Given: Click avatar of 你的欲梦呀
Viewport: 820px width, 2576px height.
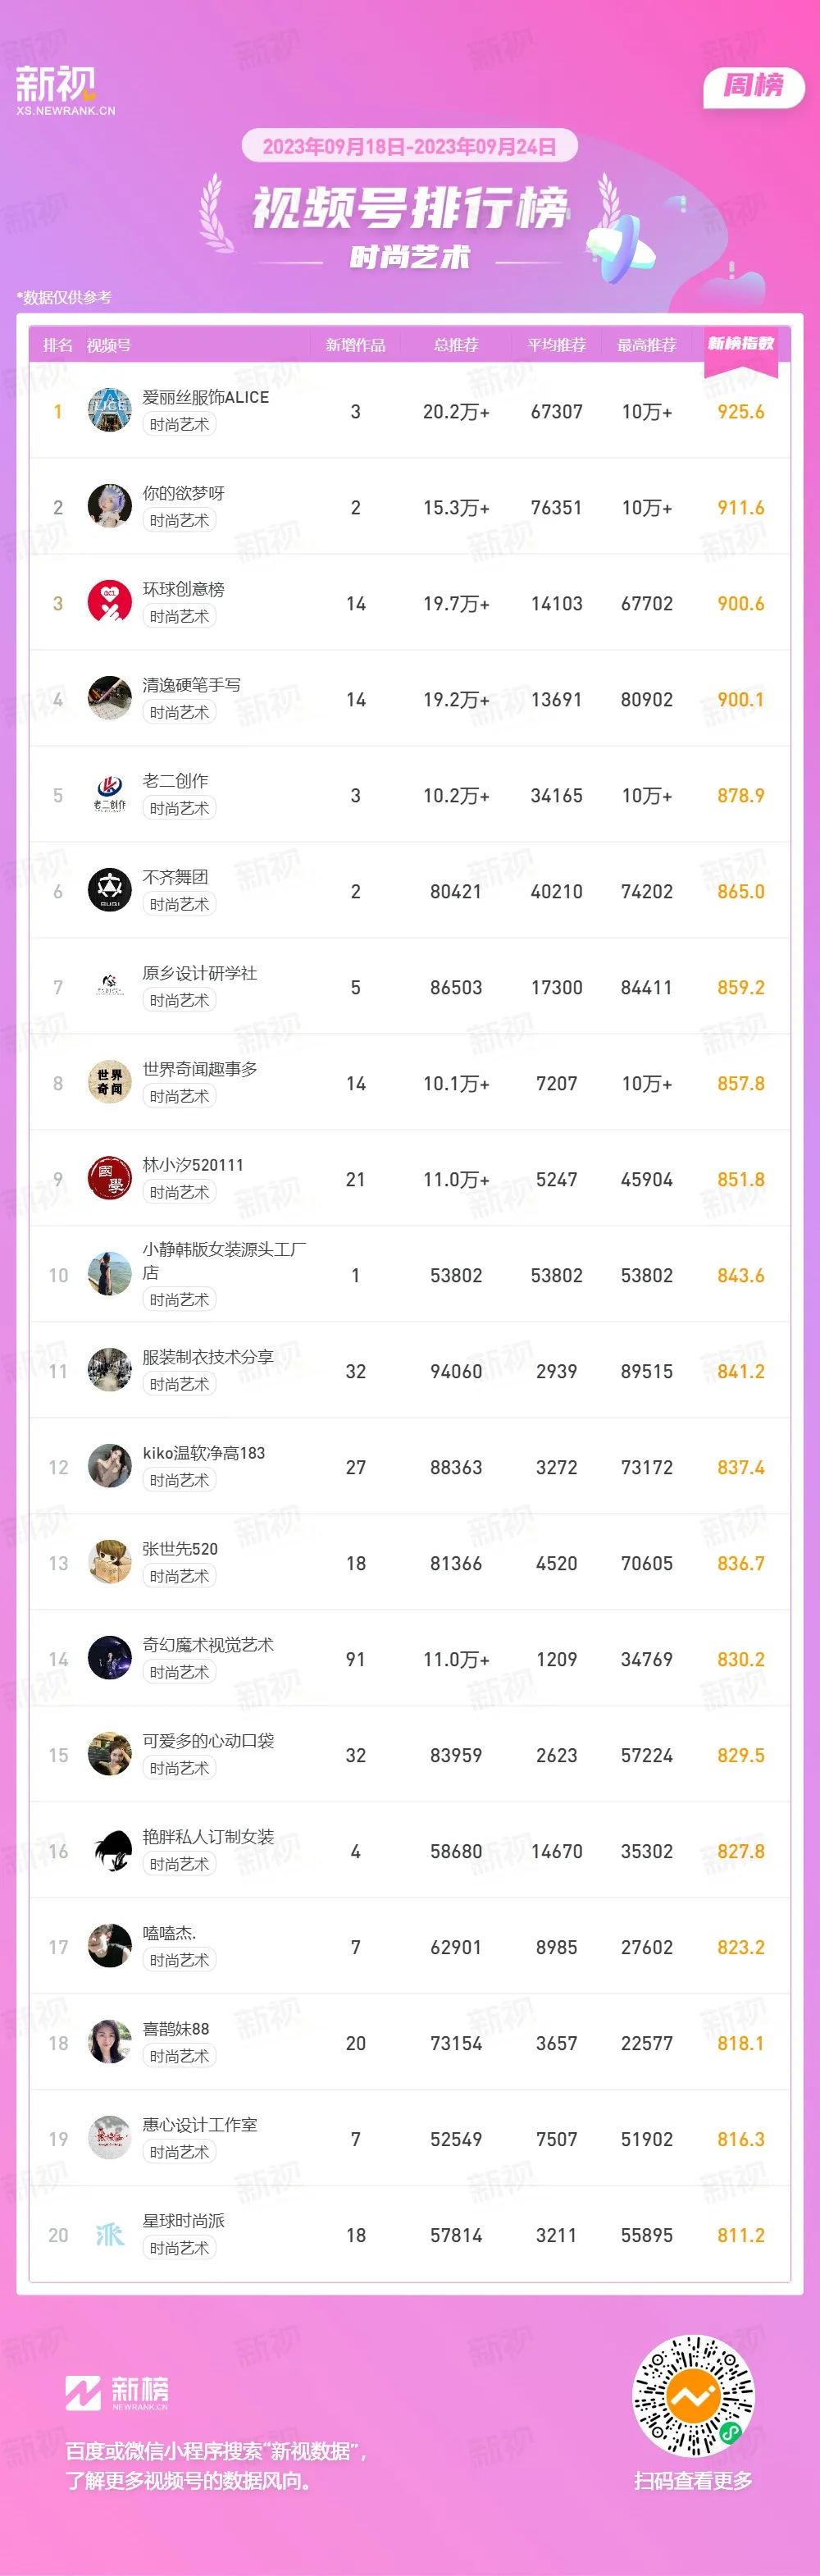Looking at the screenshot, I should pos(110,507).
